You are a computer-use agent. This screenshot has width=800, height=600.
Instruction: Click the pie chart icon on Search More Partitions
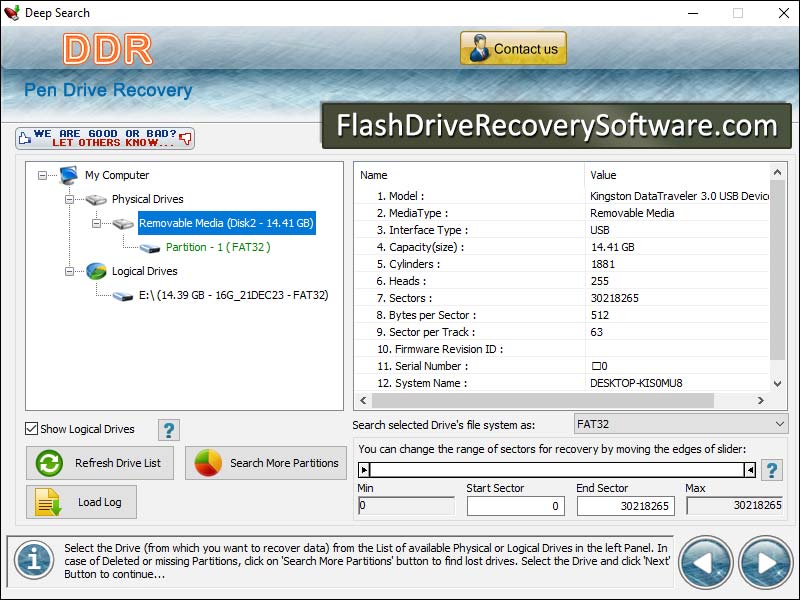click(x=208, y=463)
